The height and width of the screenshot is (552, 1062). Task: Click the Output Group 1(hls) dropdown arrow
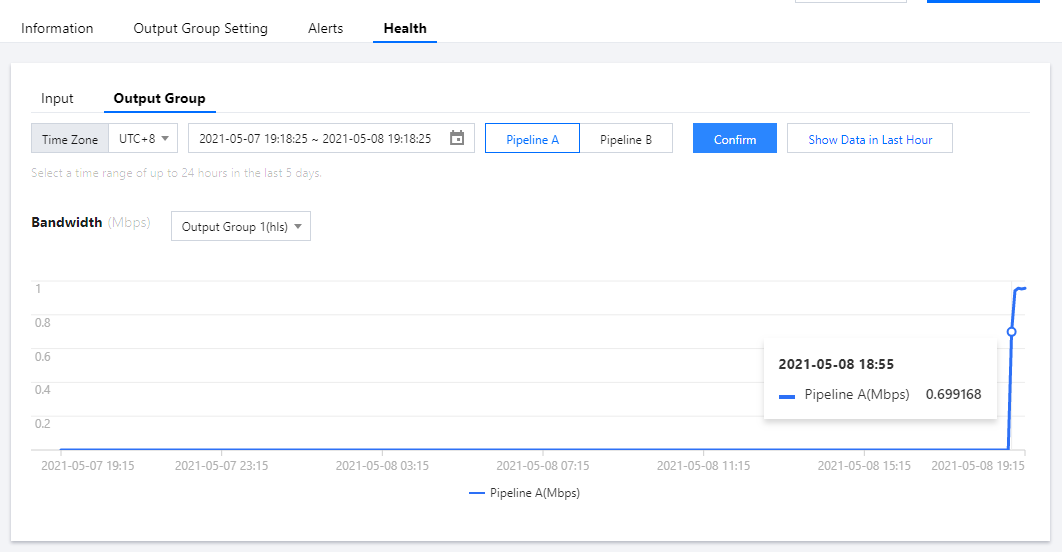(x=298, y=227)
